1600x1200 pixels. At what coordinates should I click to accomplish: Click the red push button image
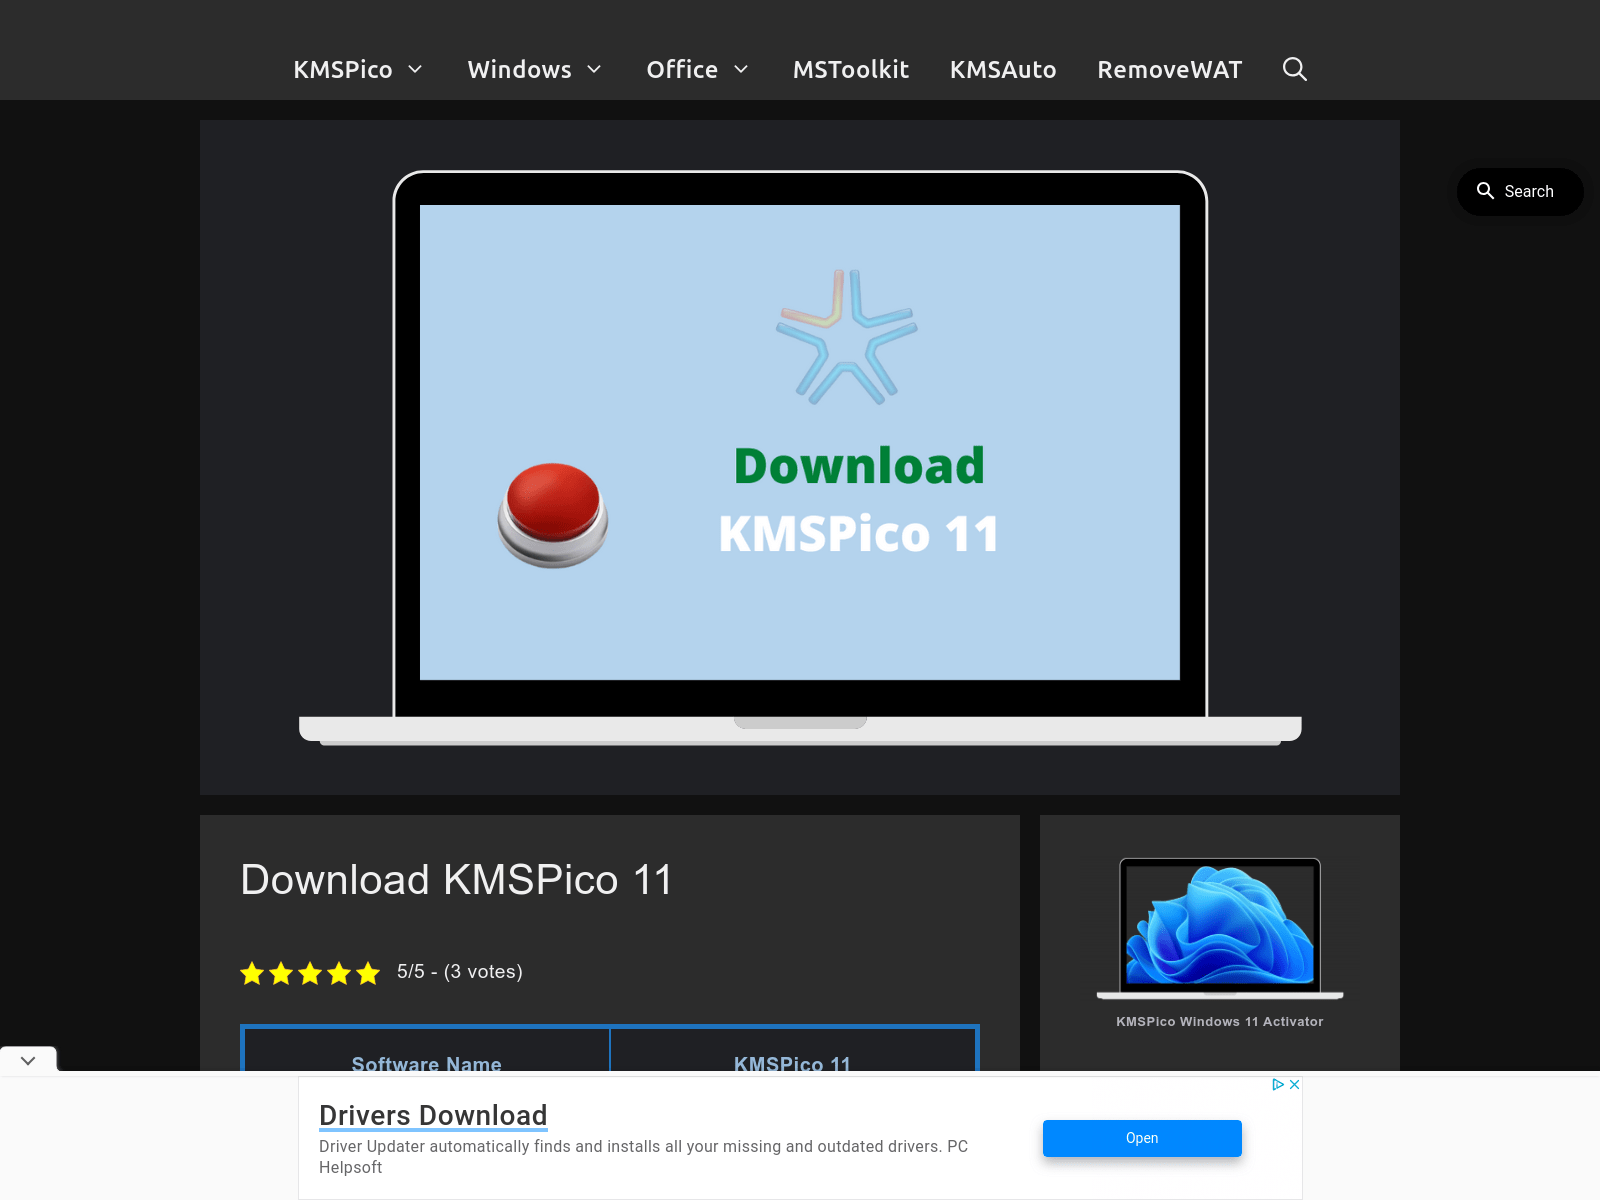click(553, 515)
